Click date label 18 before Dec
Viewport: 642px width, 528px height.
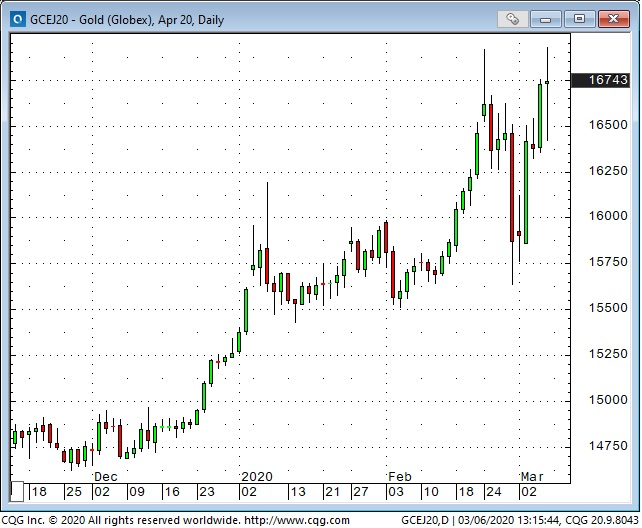point(39,492)
